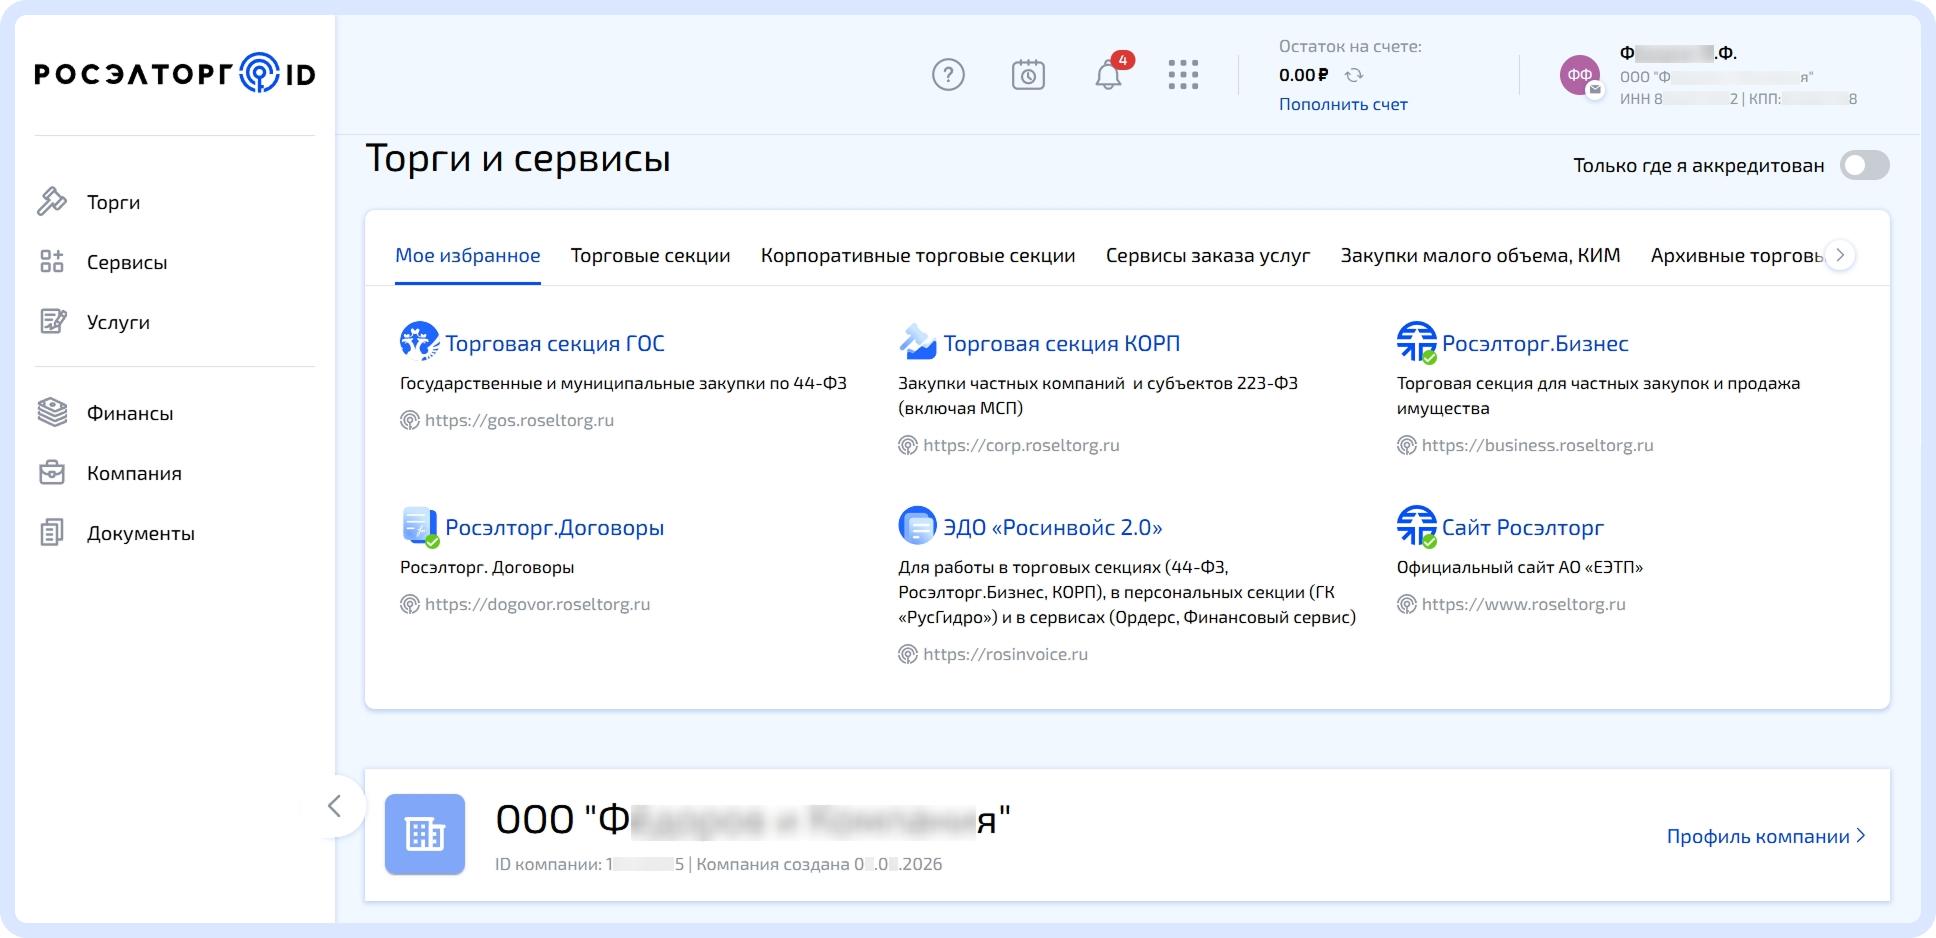Click the ООО company name heading
1936x938 pixels.
[753, 820]
